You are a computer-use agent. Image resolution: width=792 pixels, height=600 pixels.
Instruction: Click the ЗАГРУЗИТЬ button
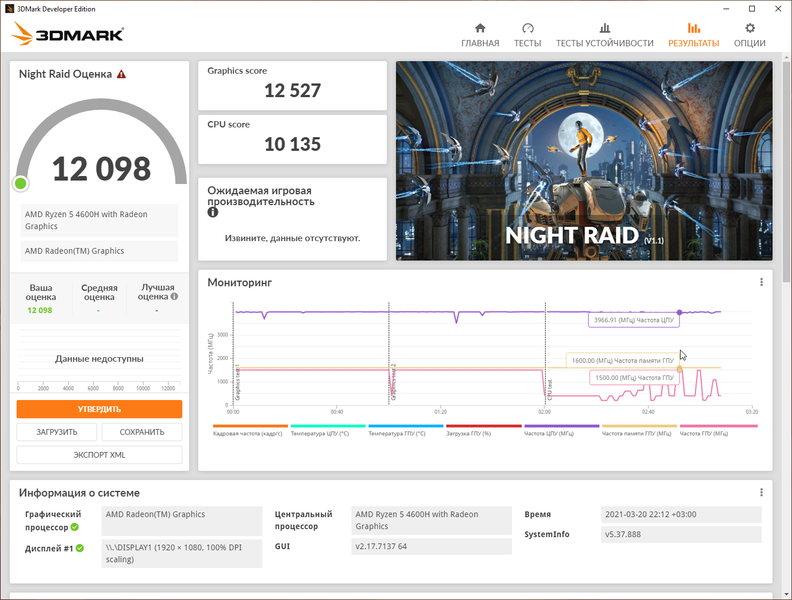coord(57,432)
